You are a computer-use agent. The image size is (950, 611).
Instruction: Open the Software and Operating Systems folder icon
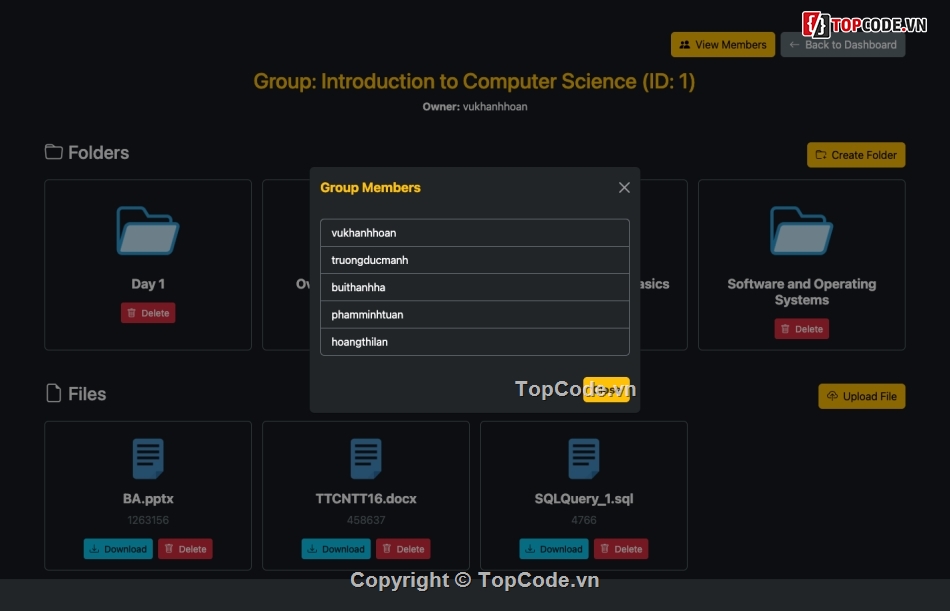(x=801, y=231)
